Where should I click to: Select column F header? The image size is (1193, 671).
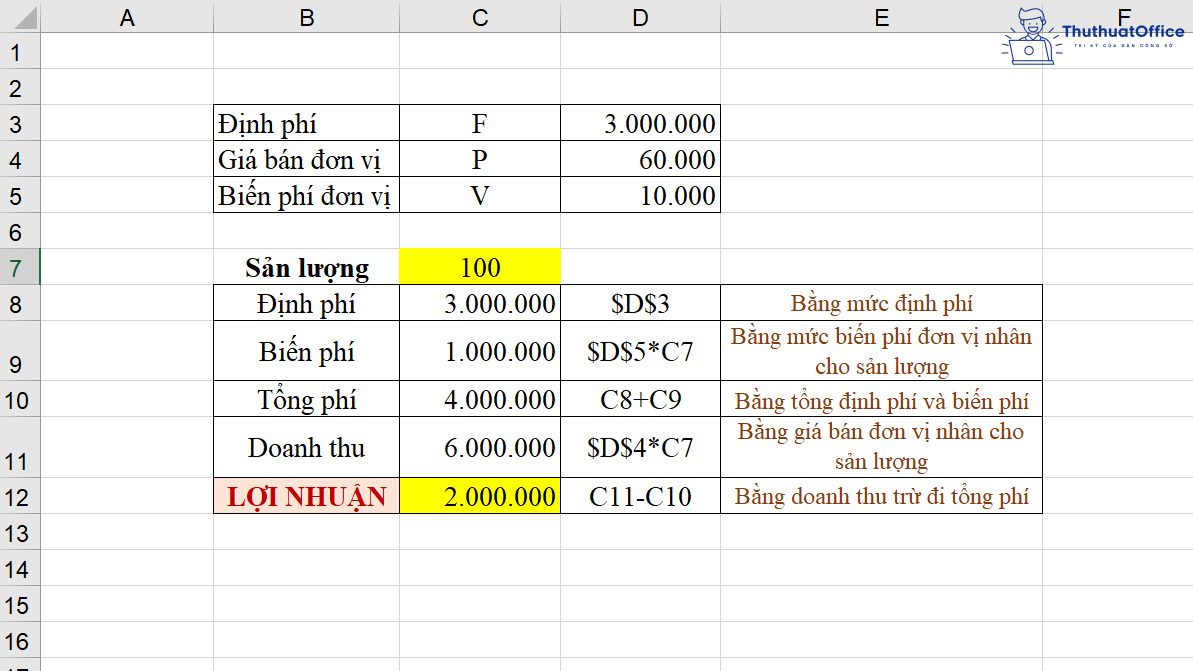click(1124, 14)
